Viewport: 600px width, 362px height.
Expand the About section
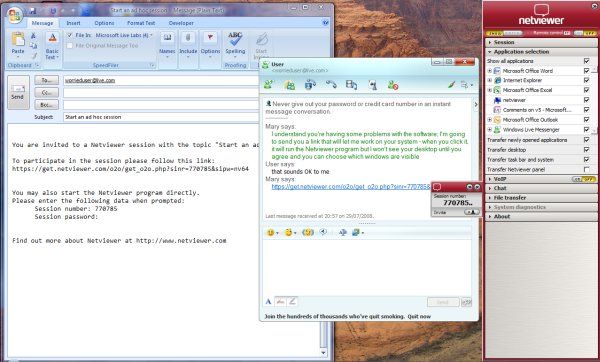pyautogui.click(x=541, y=217)
